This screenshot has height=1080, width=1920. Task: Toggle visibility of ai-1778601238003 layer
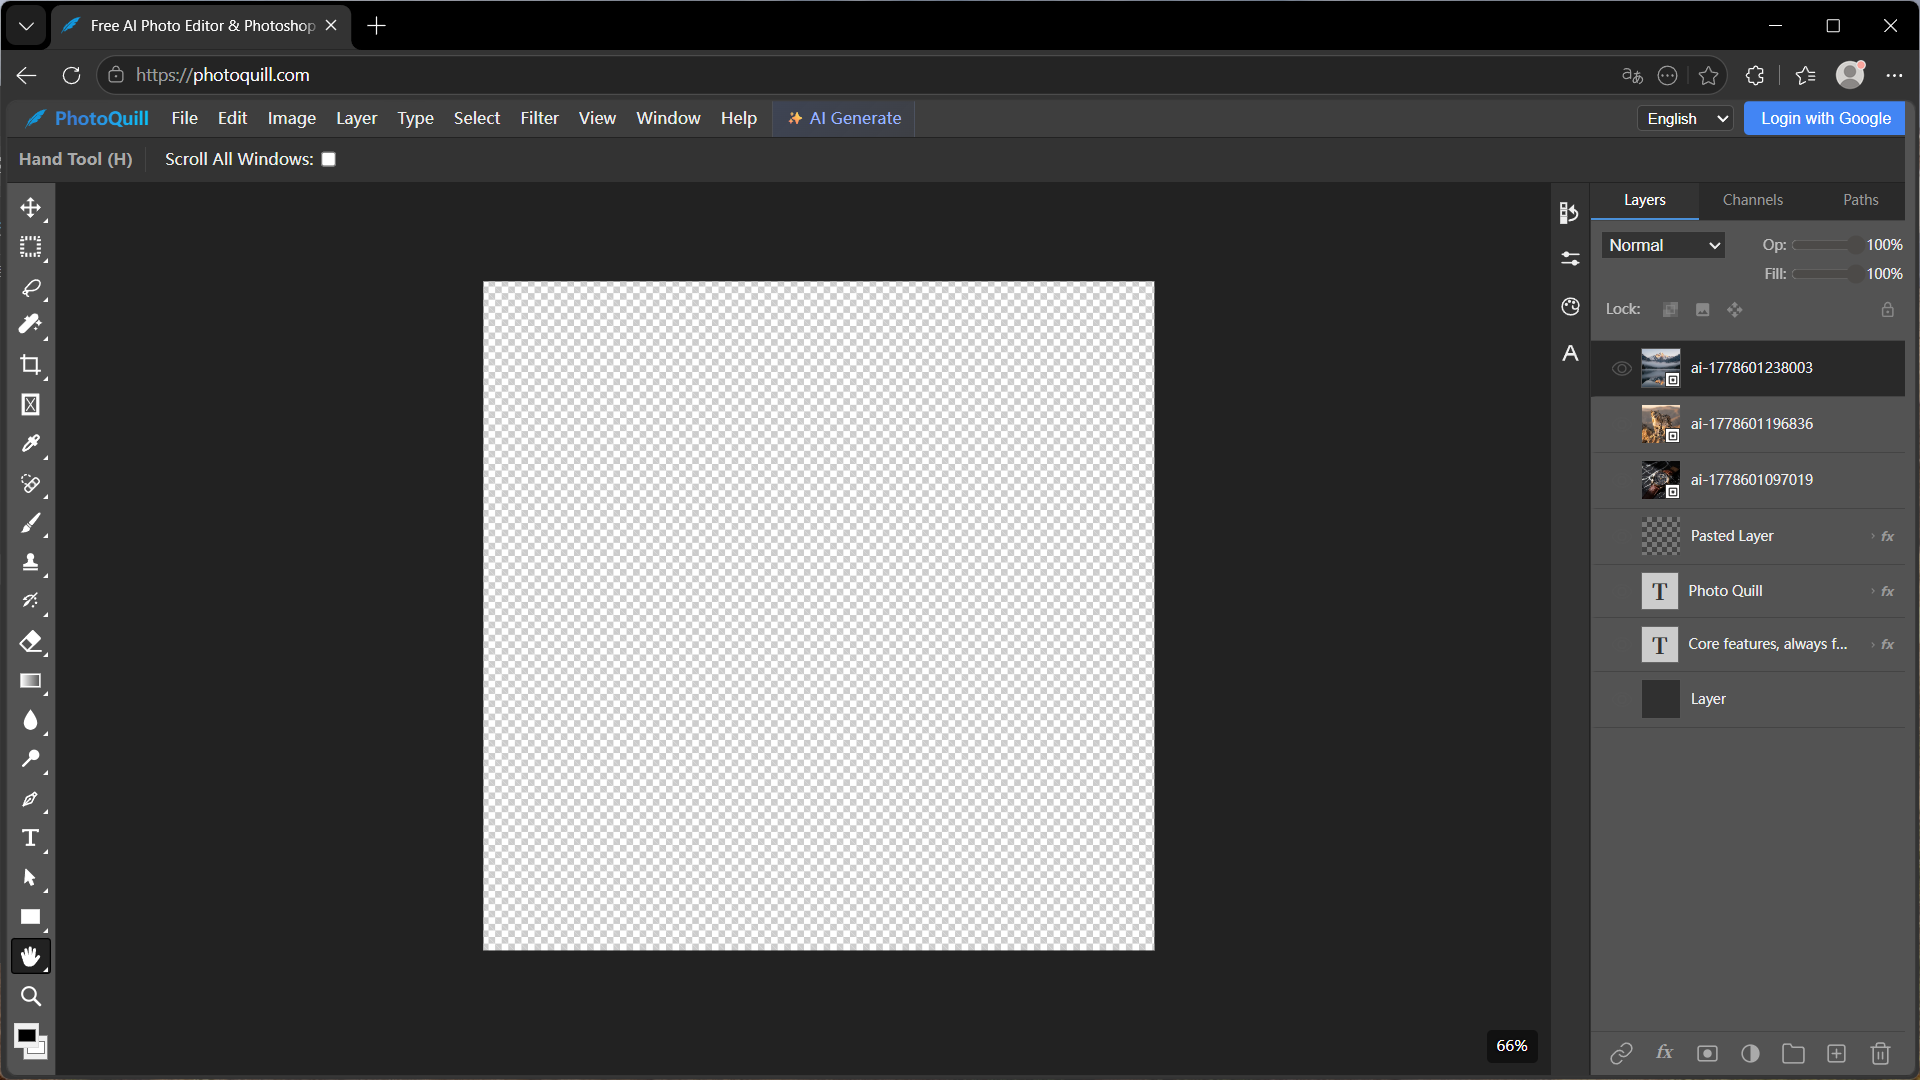(1621, 368)
